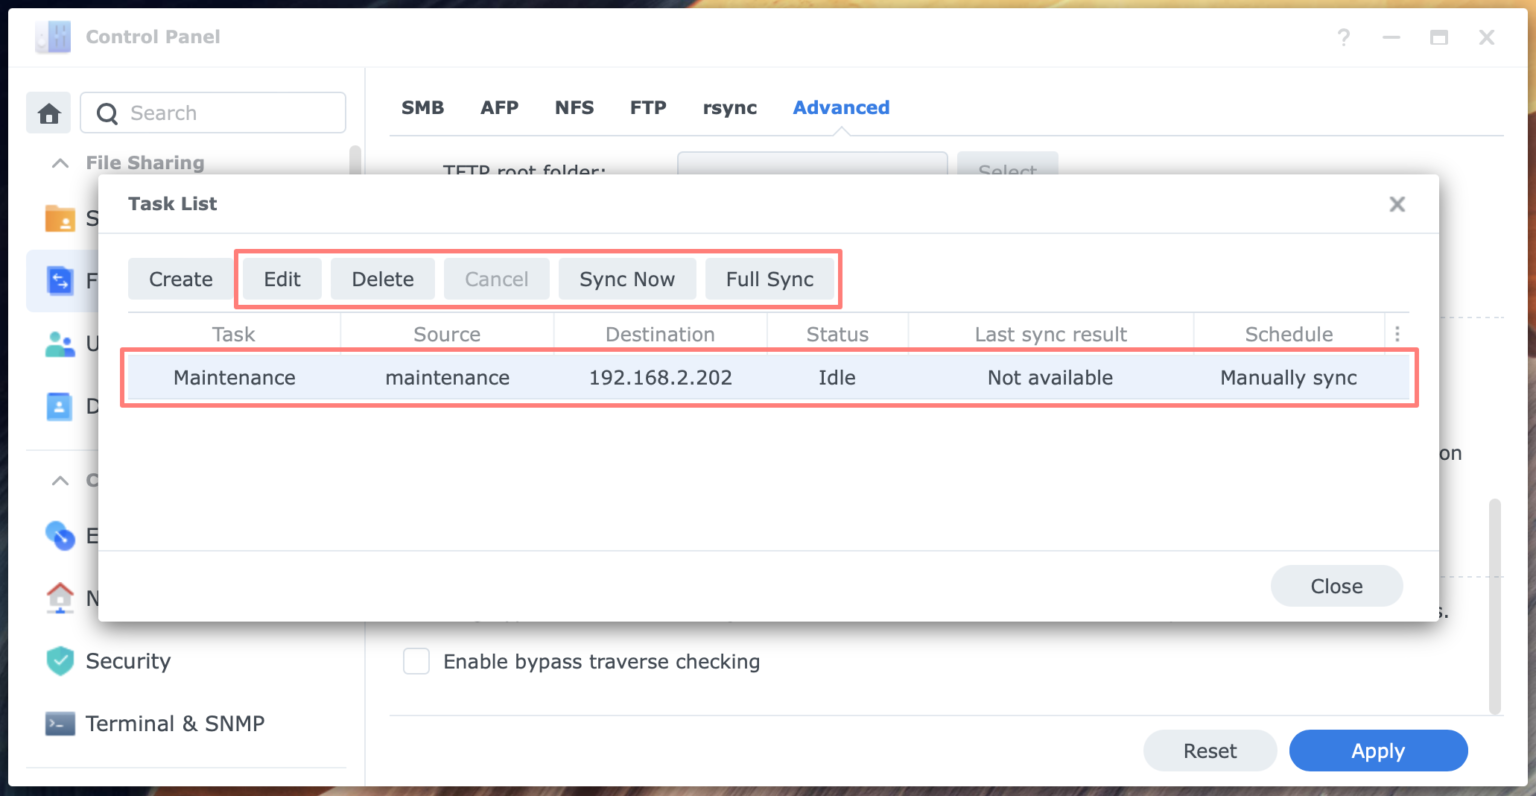
Task: Open the Terminal & SNMP icon
Action: click(60, 723)
